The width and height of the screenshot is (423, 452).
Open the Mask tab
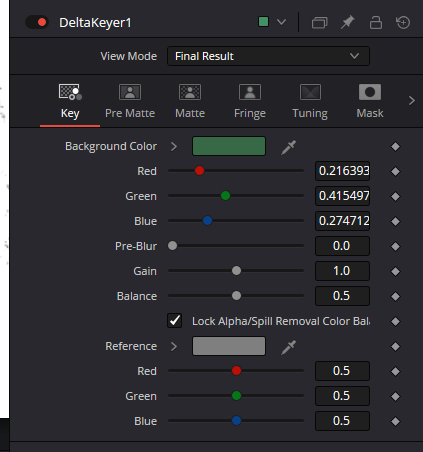370,101
